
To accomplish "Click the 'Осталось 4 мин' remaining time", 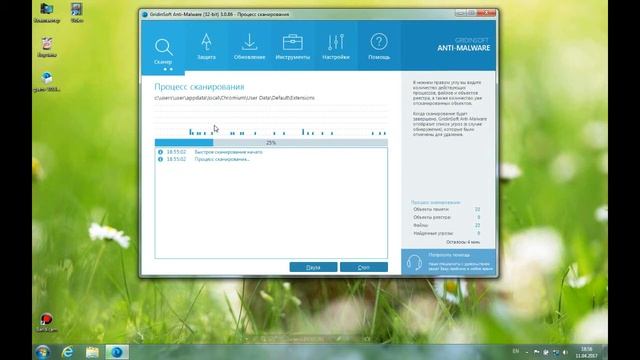I will (x=463, y=242).
